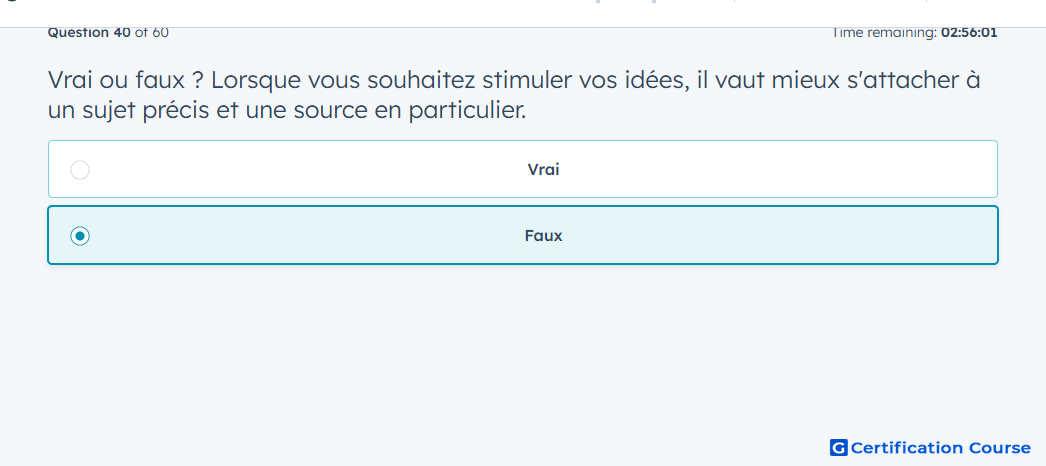Click the Question 40 counter text
This screenshot has width=1046, height=466.
click(89, 33)
